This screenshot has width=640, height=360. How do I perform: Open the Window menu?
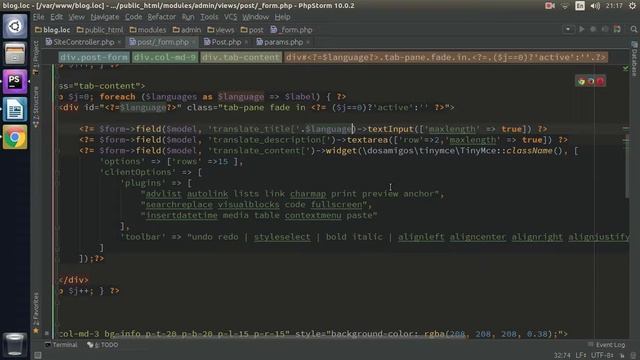(x=256, y=17)
